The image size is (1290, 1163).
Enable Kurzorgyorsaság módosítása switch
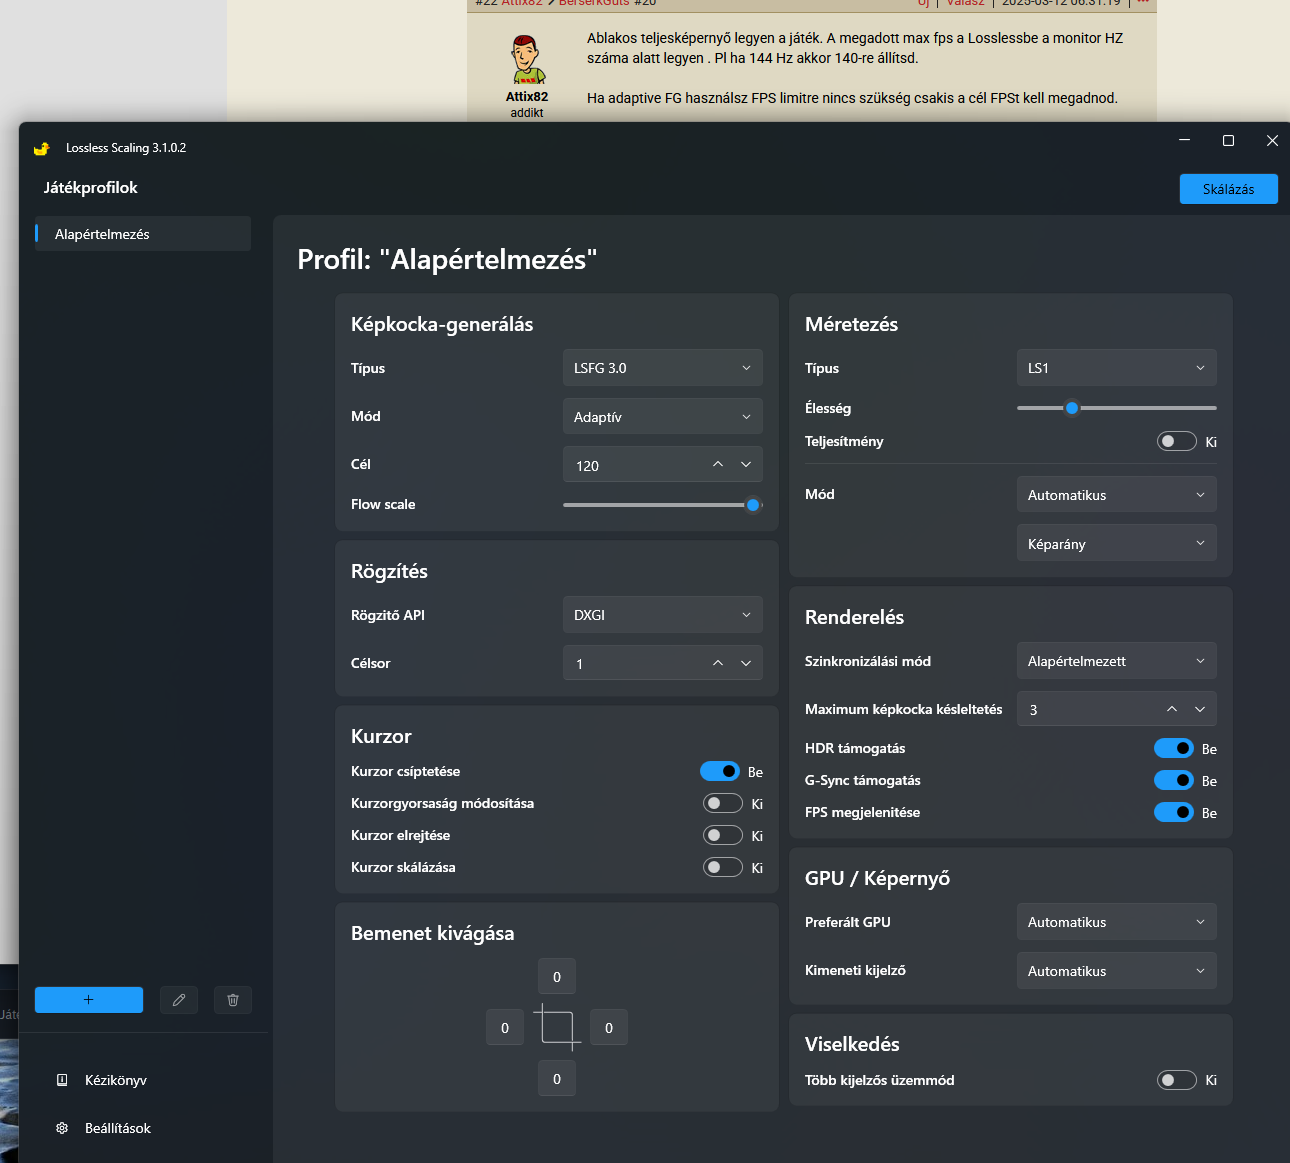[723, 803]
